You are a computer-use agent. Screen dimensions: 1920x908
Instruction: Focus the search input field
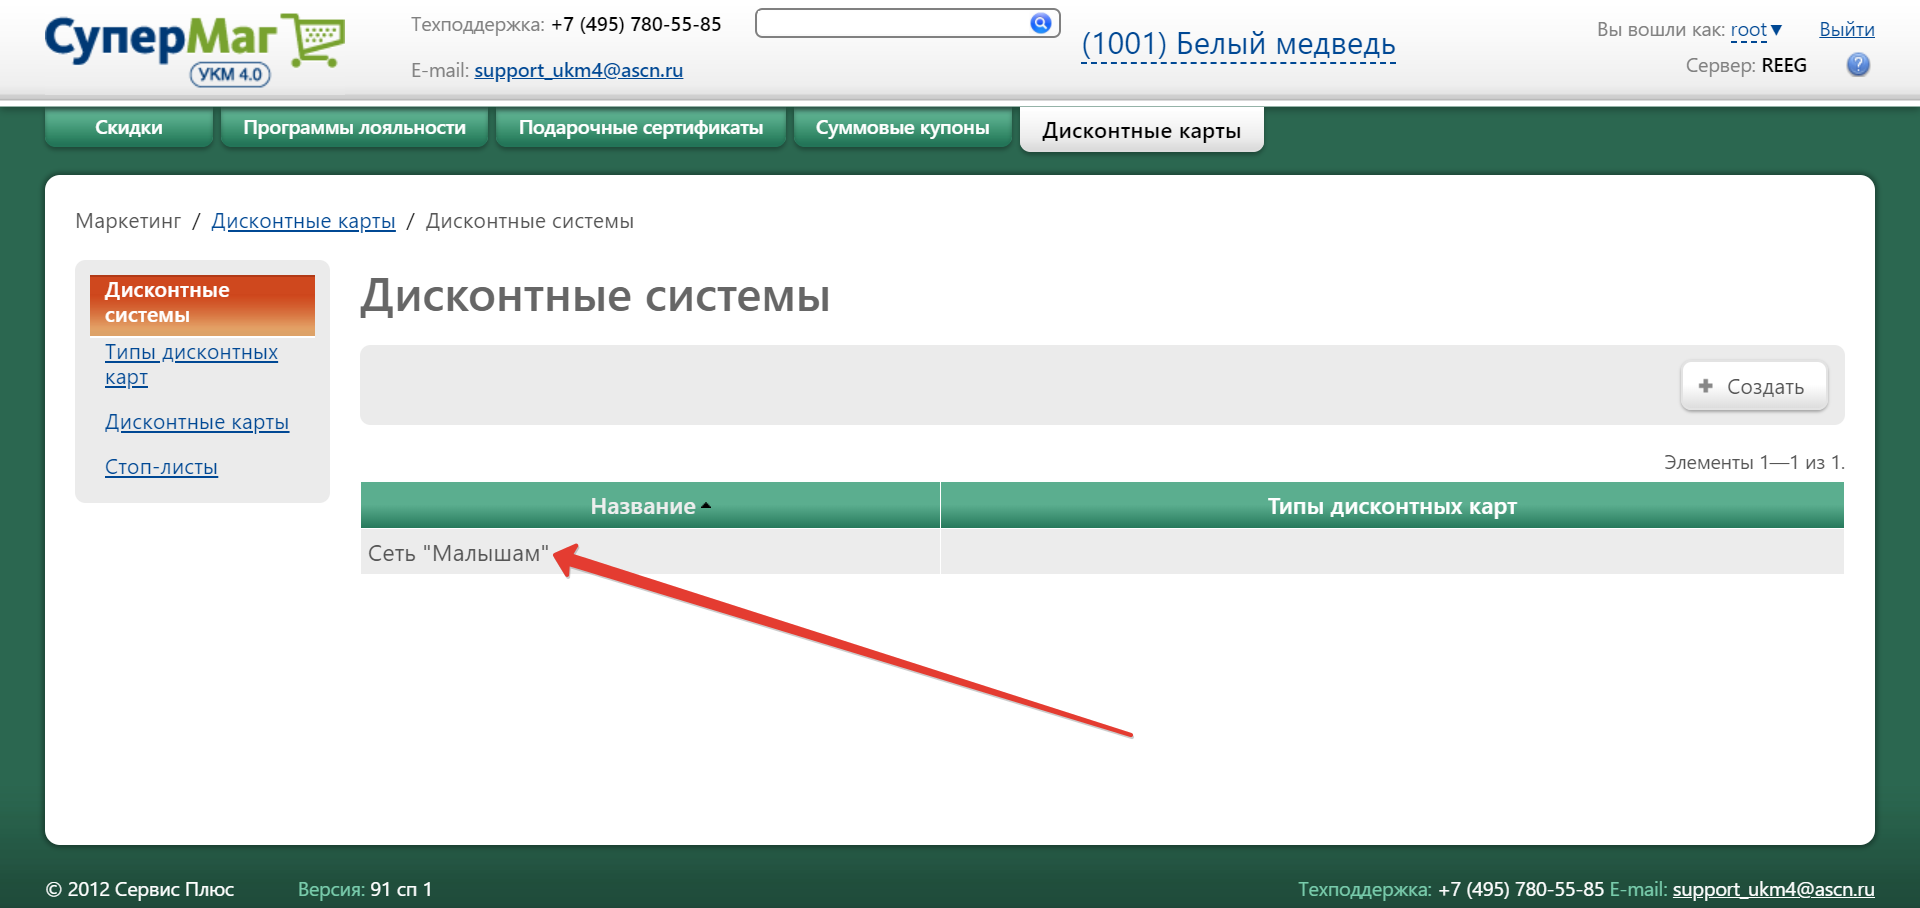[890, 23]
